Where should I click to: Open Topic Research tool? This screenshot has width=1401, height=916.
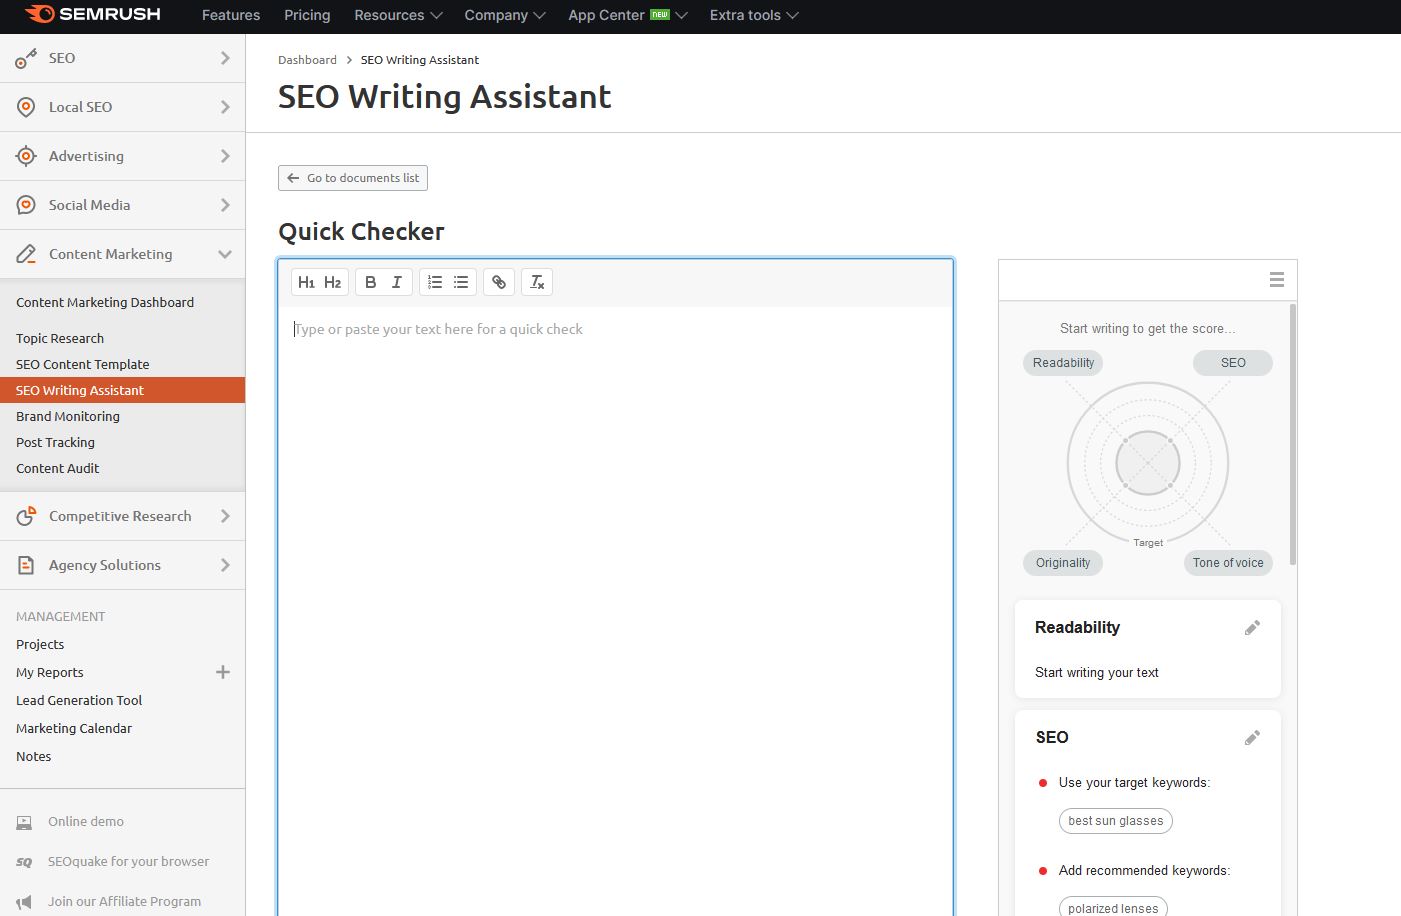60,338
